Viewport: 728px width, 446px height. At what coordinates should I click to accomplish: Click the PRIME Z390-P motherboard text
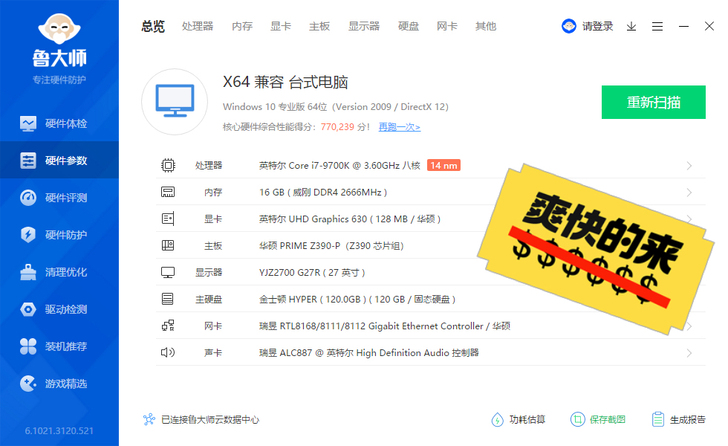click(332, 246)
